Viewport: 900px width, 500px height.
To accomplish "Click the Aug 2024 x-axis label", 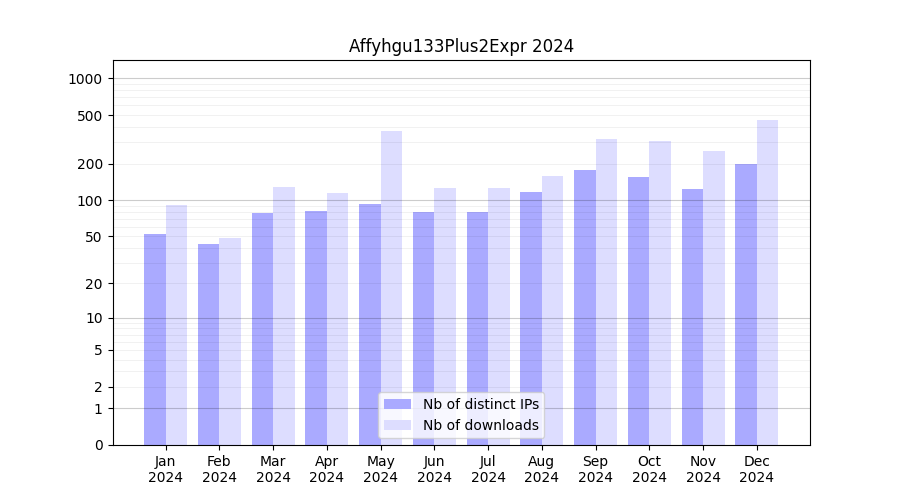I will point(542,469).
